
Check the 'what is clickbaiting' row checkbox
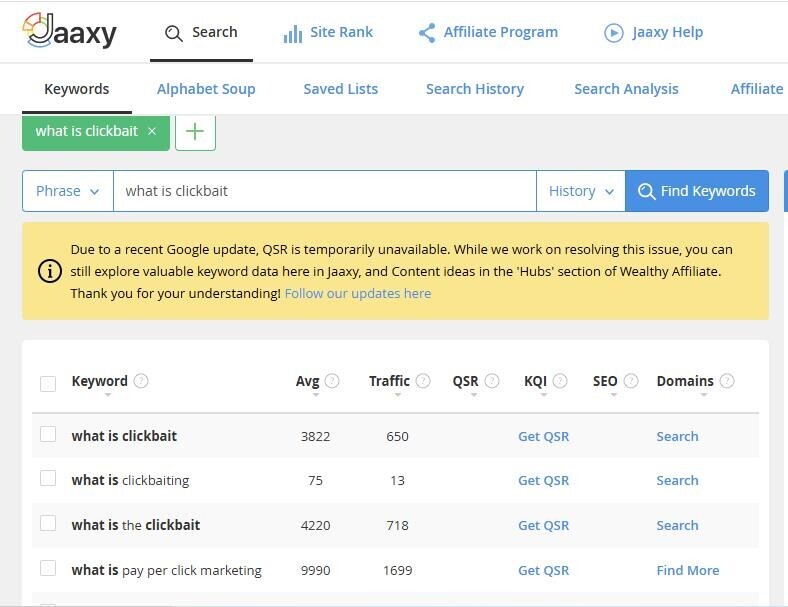(x=48, y=479)
